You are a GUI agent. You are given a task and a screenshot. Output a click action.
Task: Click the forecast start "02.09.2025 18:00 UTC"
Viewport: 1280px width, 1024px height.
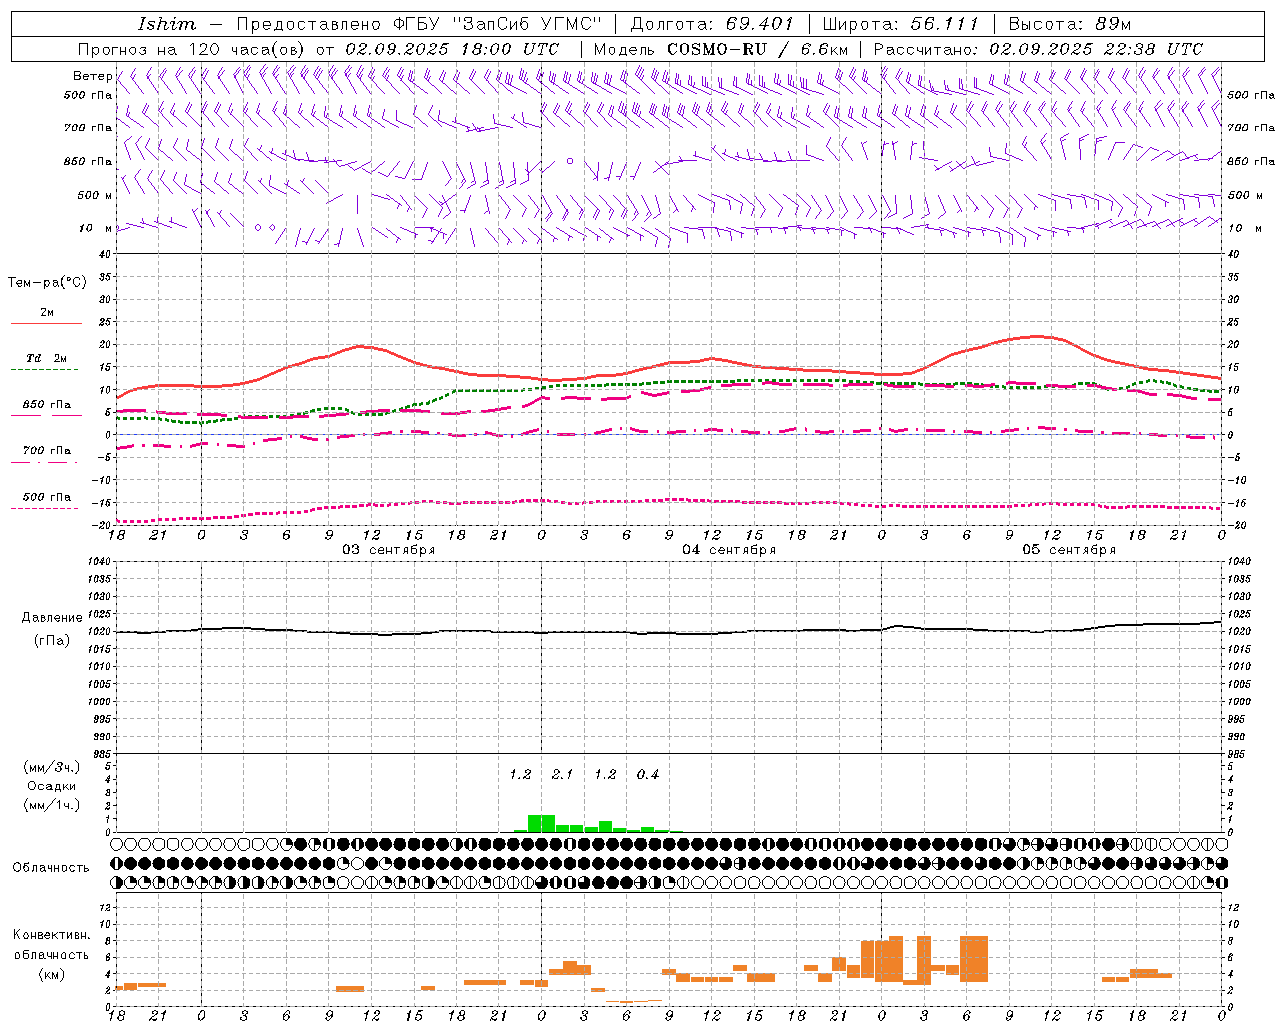pos(452,49)
